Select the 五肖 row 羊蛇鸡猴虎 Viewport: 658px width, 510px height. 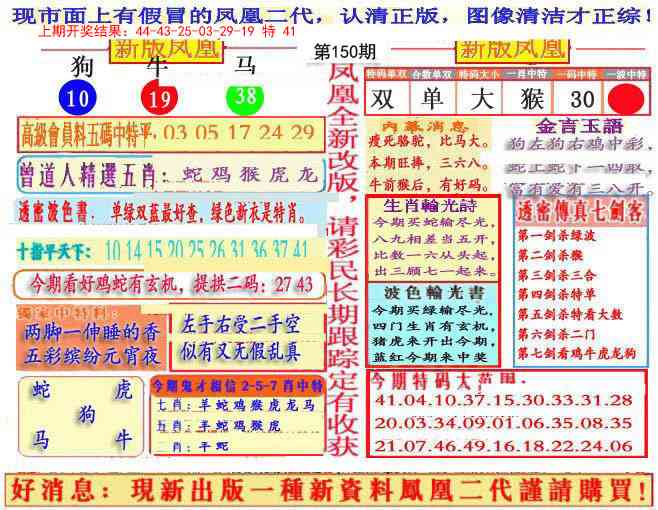click(218, 426)
